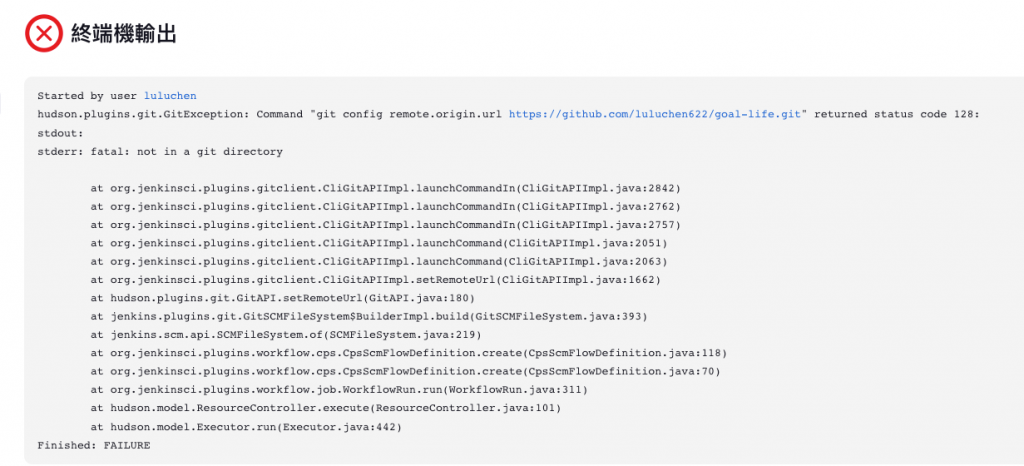This screenshot has width=1024, height=466.
Task: Click the Executor.run Executor.java:442 line
Action: coord(246,427)
